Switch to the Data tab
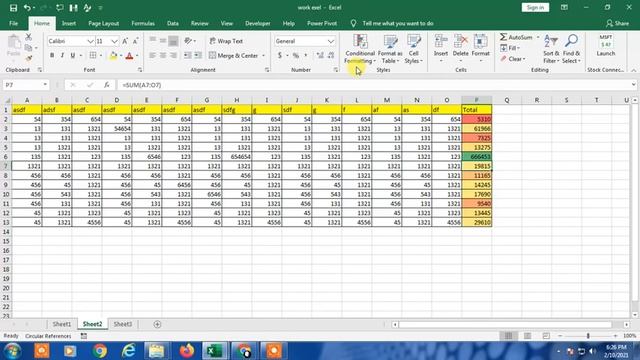Viewport: 640px width, 360px height. 173,24
